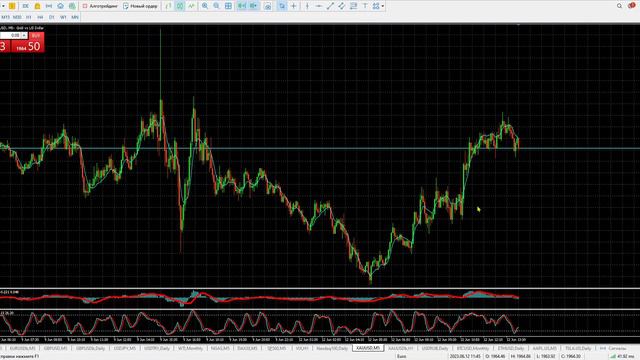Draw a horizontal line
The height and width of the screenshot is (360, 640).
pyautogui.click(x=318, y=6)
